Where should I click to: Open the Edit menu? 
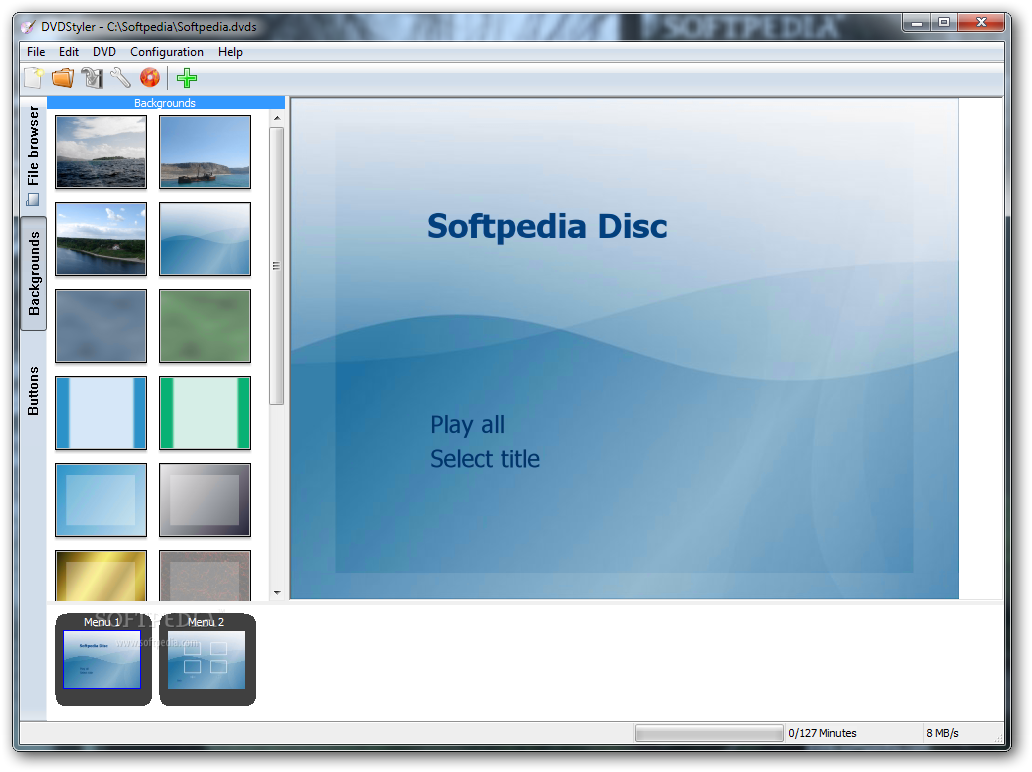pyautogui.click(x=68, y=52)
